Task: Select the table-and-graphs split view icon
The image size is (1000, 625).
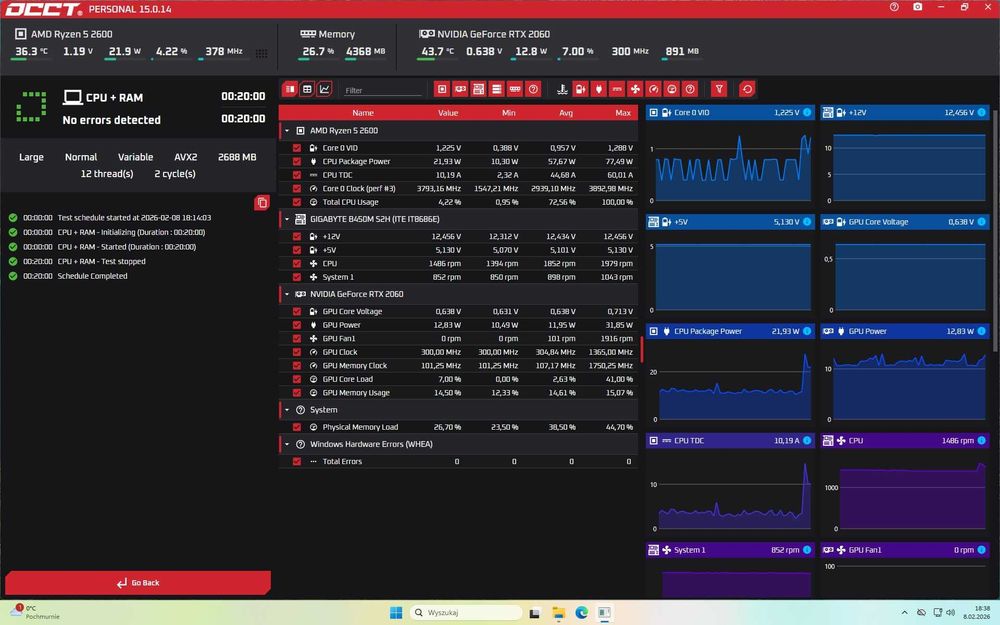Action: pyautogui.click(x=290, y=89)
